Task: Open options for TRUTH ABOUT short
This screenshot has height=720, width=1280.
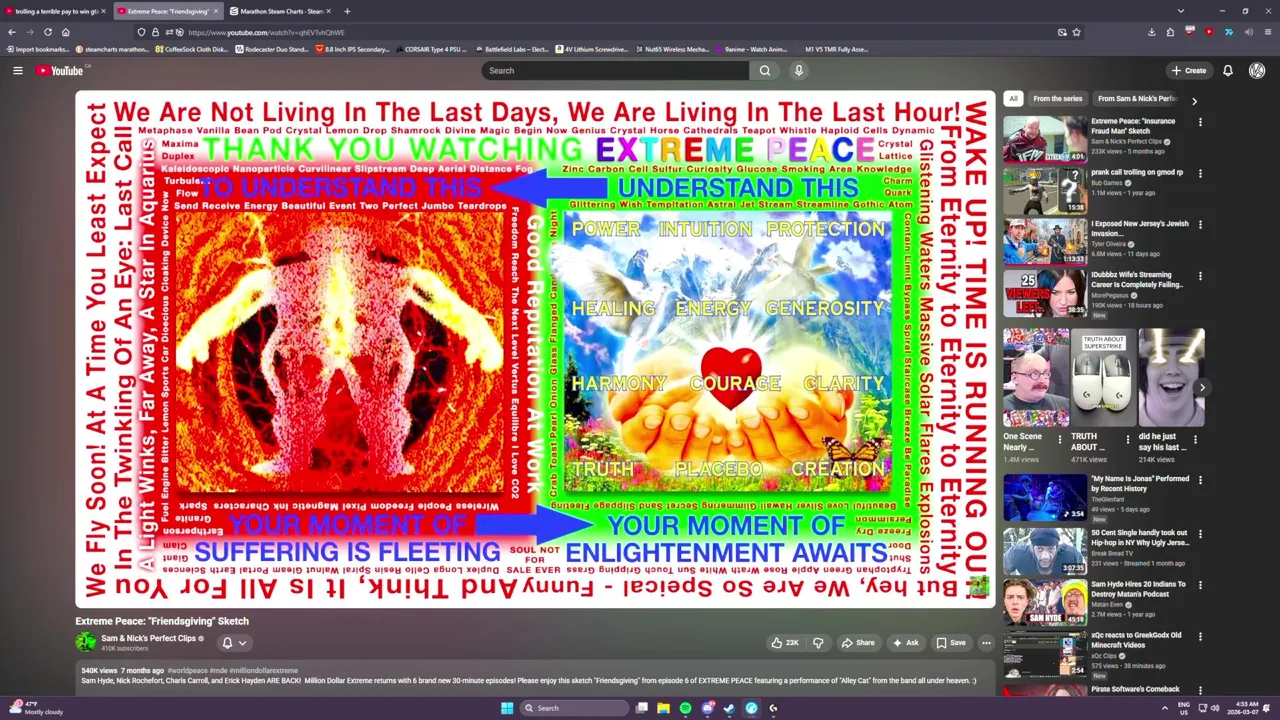Action: 1128,438
